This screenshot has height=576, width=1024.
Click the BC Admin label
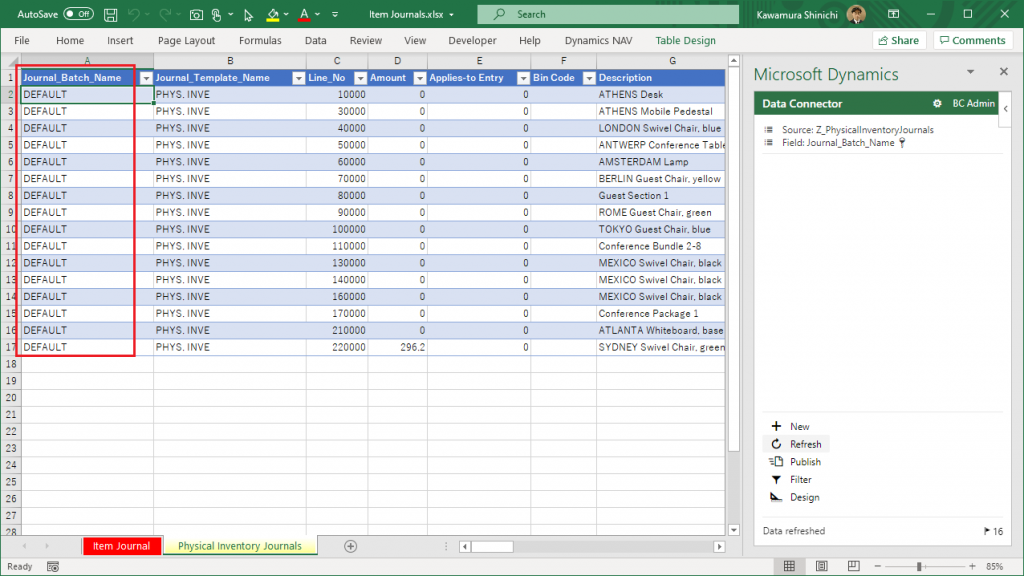(x=973, y=103)
